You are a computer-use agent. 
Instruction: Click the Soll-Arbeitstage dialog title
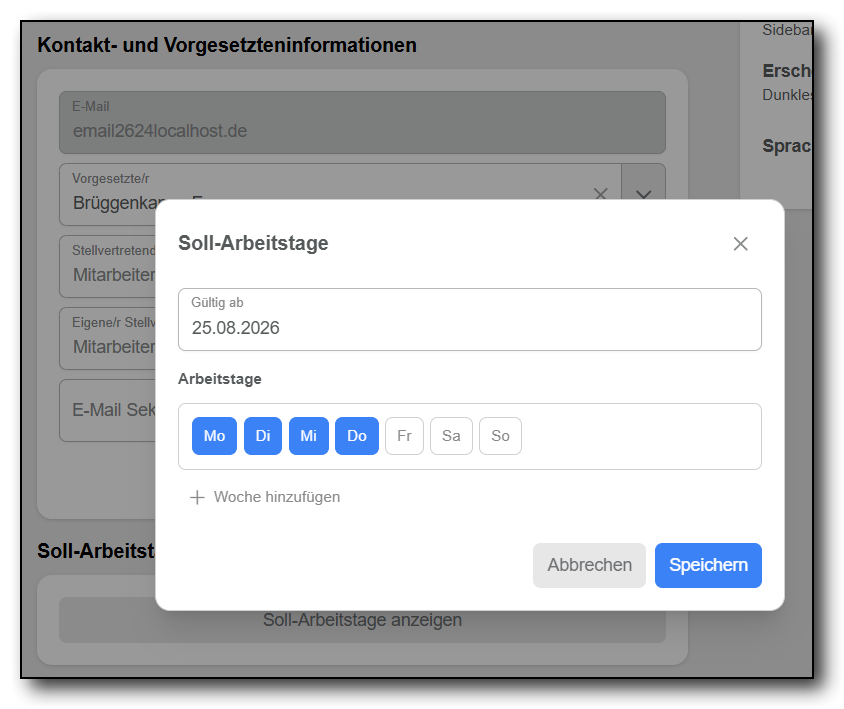point(253,243)
